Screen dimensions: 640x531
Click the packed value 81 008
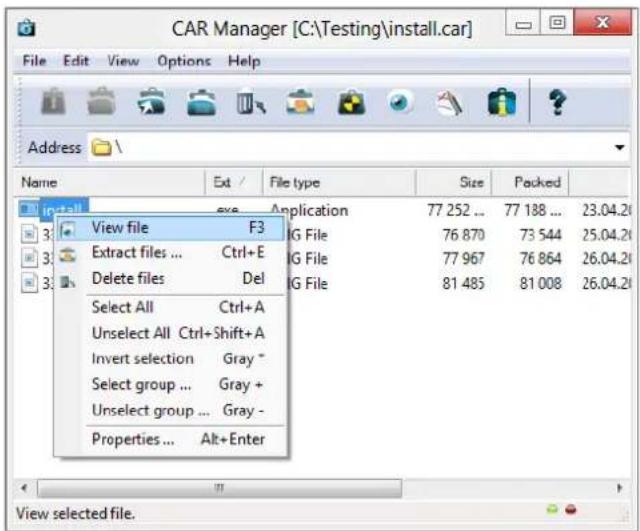(x=541, y=283)
